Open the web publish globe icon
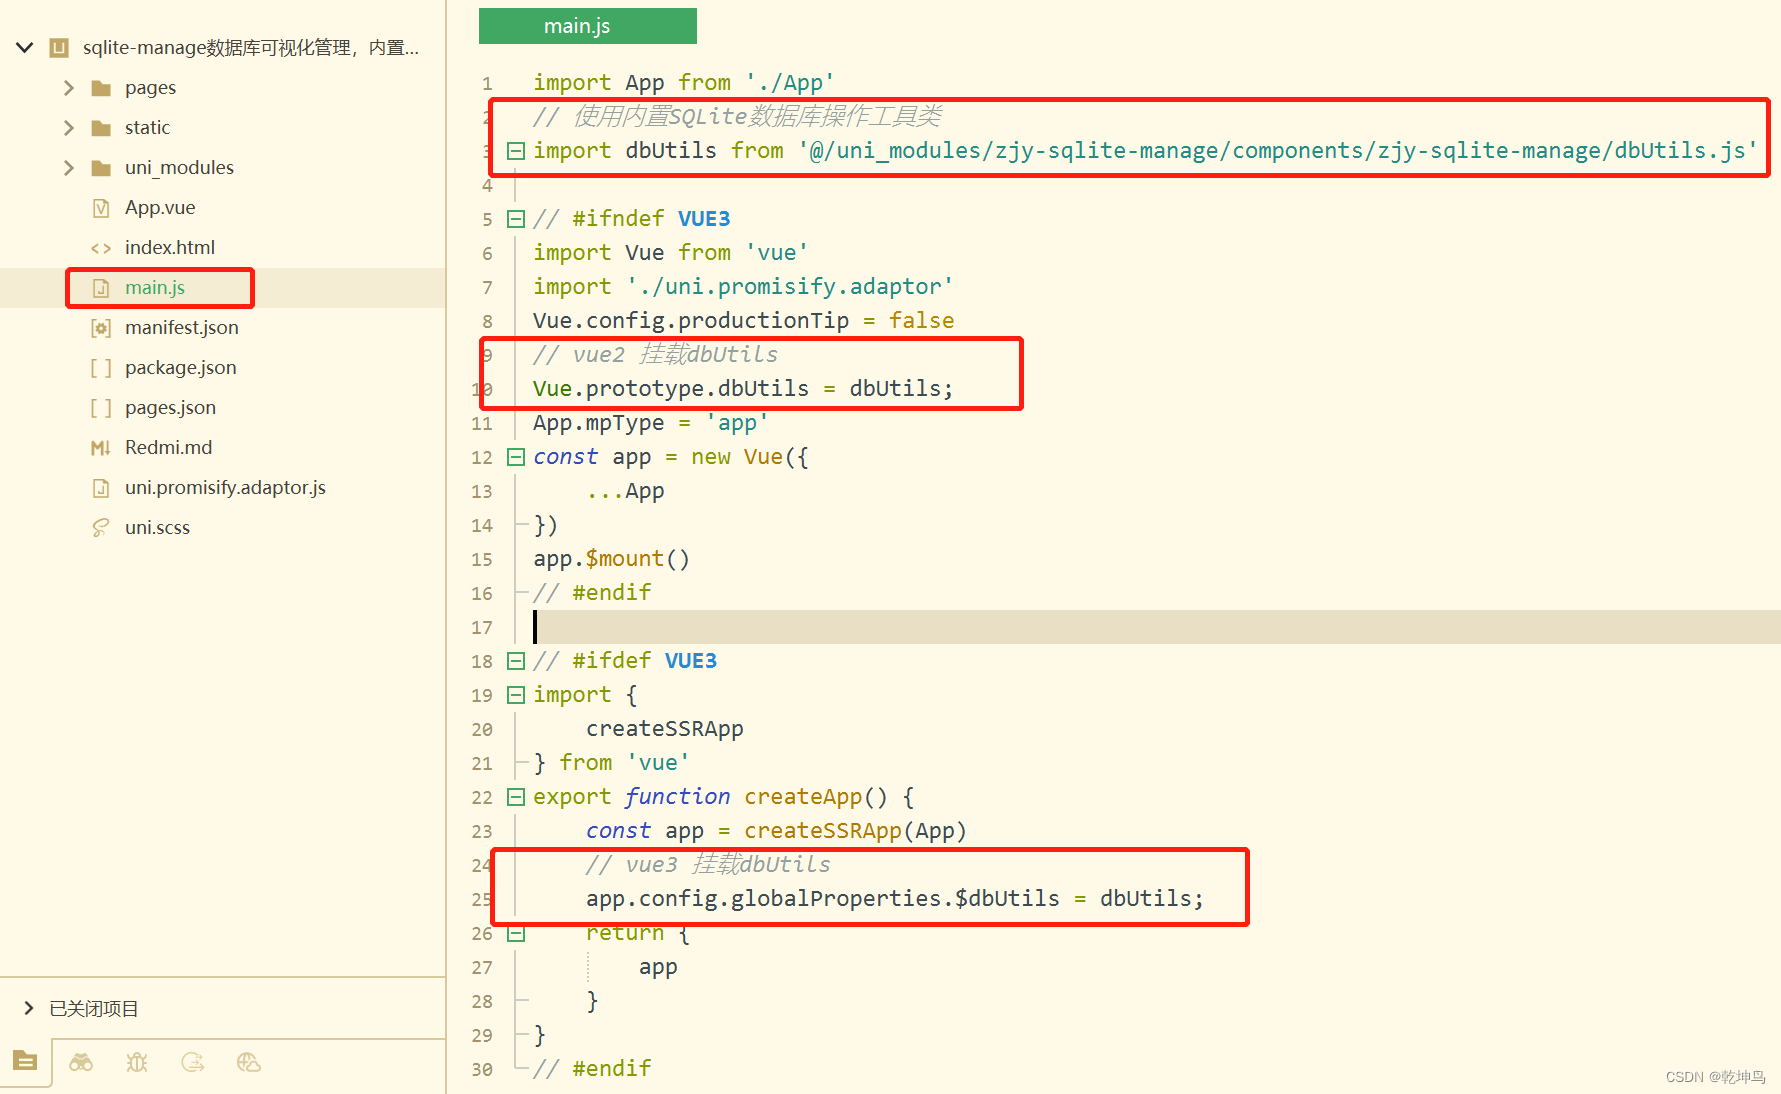Screen dimensions: 1781x1094 point(249,1062)
